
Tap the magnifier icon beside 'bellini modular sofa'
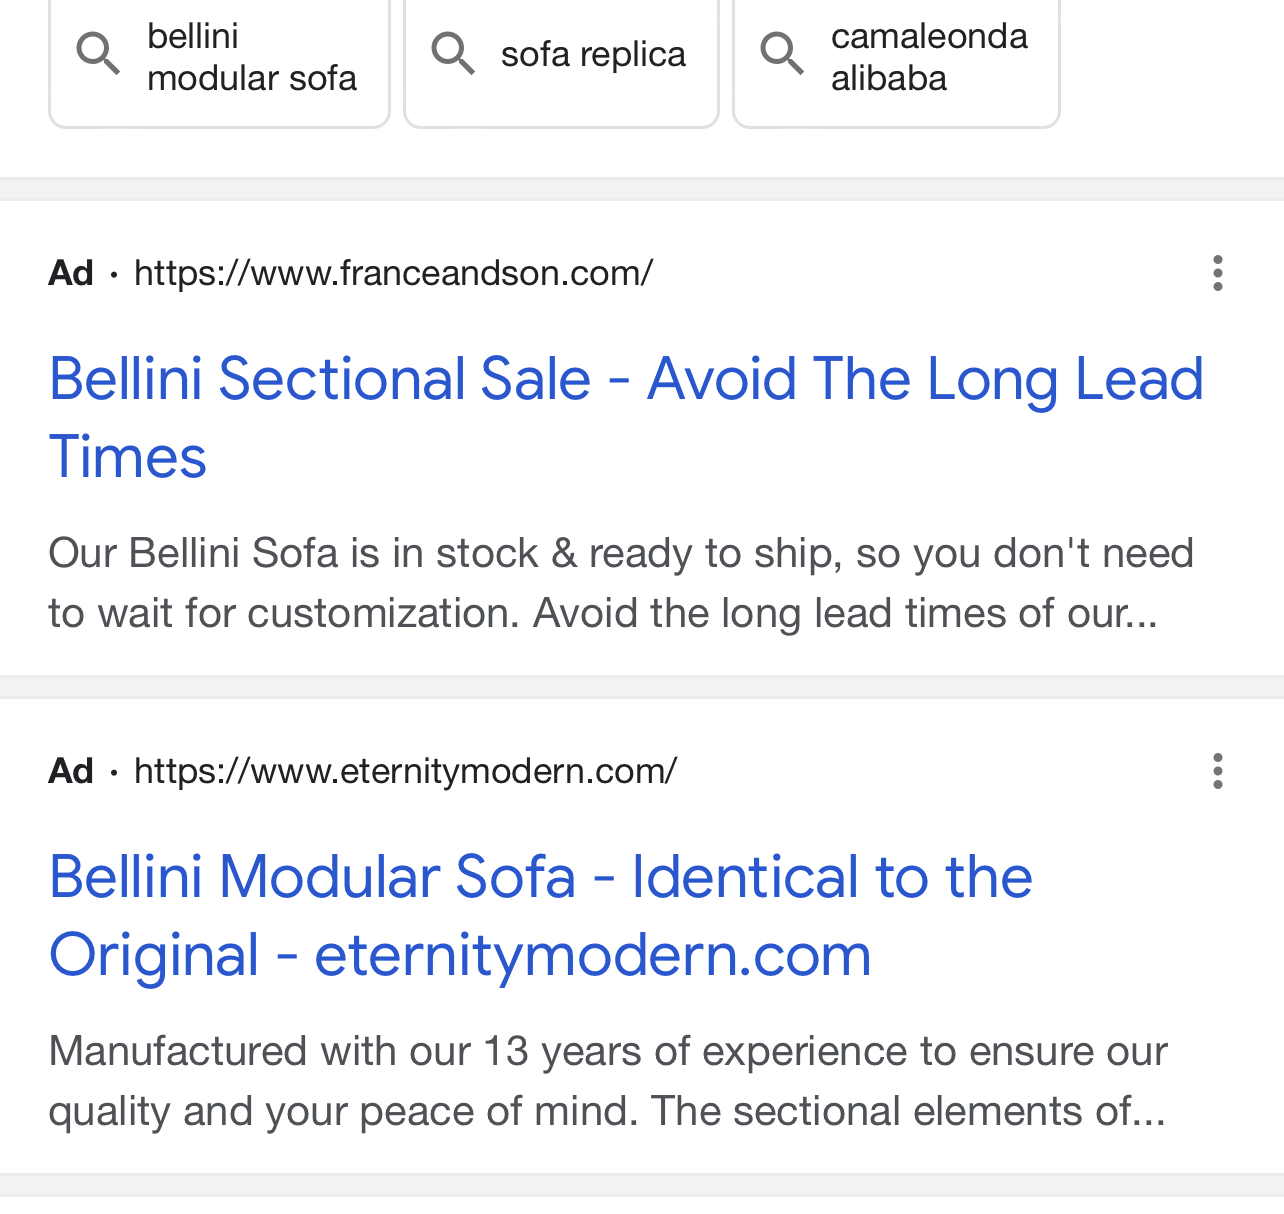[98, 53]
